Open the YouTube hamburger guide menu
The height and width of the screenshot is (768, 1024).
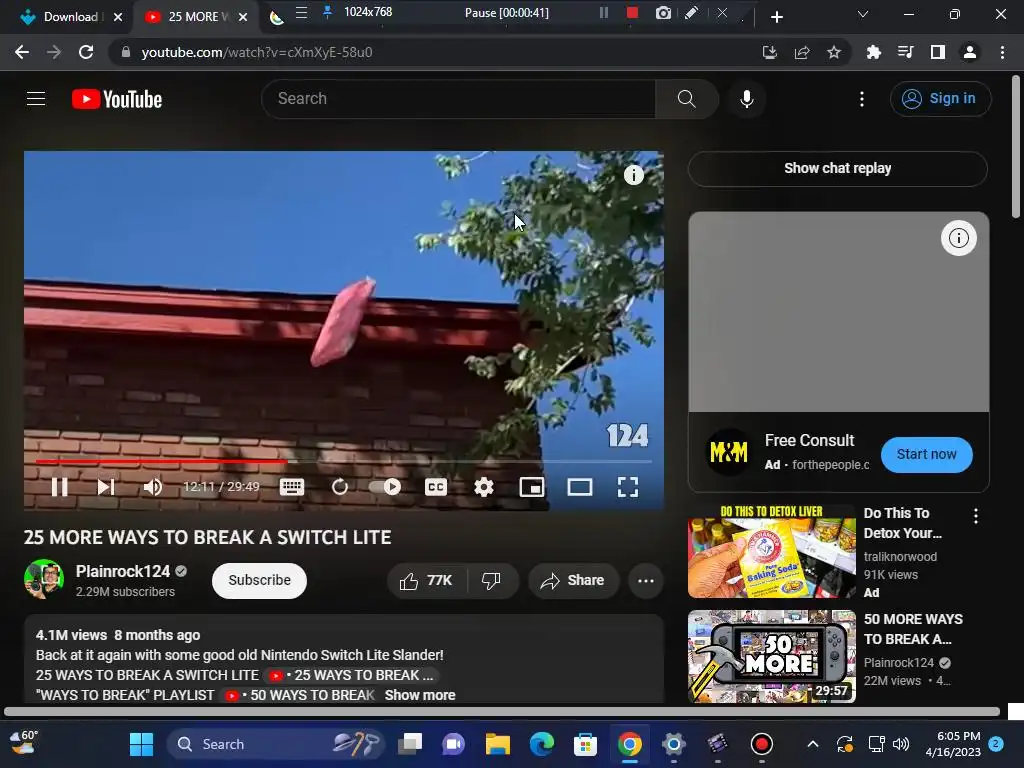click(36, 99)
